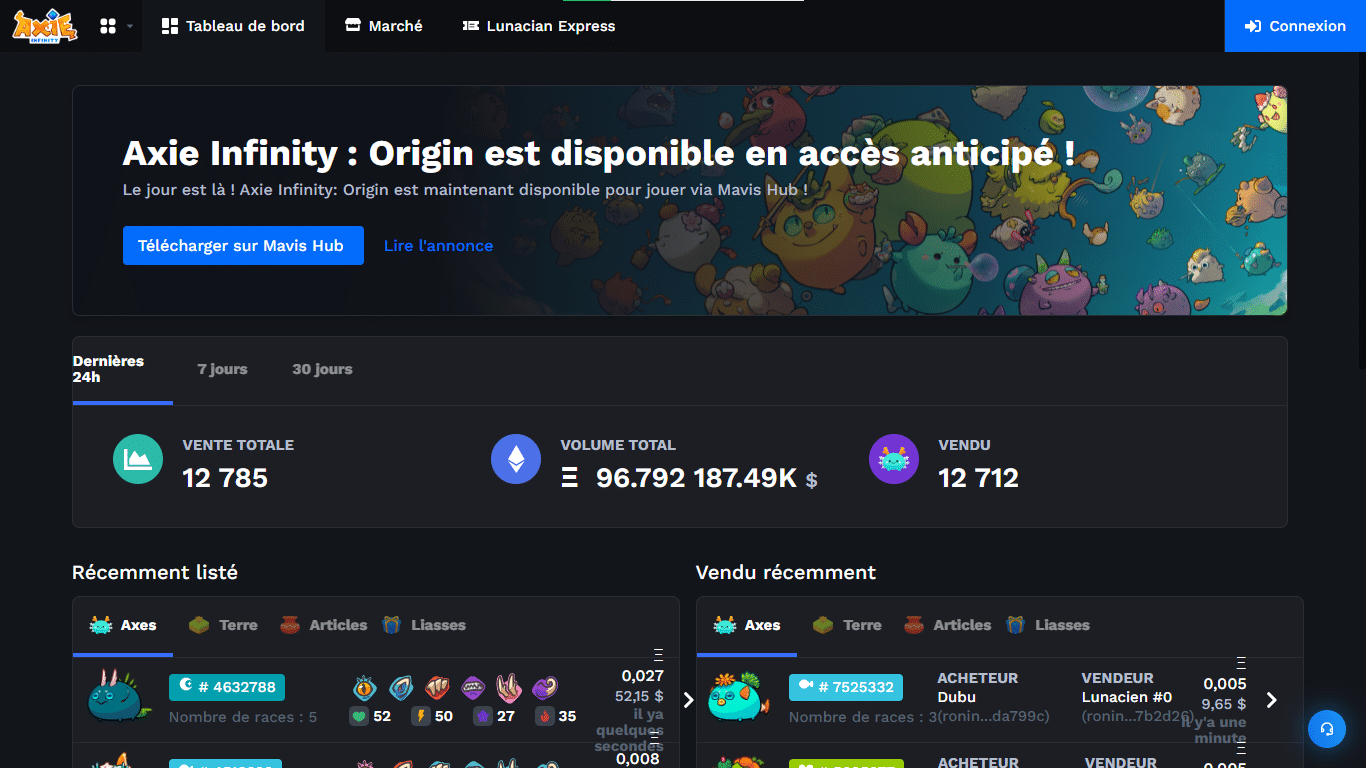Click the purple Vendu axie icon

(x=894, y=460)
